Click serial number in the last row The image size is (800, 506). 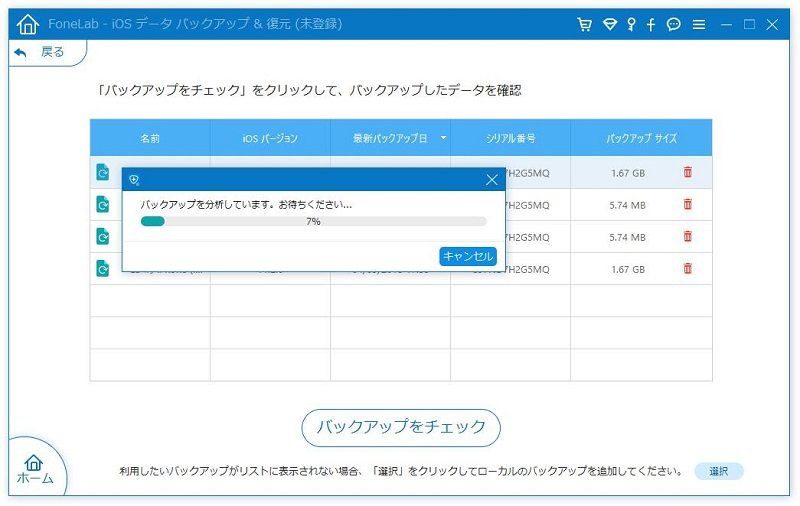pos(528,269)
